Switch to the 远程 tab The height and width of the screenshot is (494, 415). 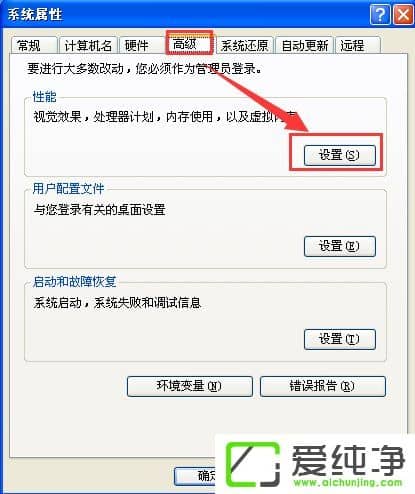click(358, 45)
